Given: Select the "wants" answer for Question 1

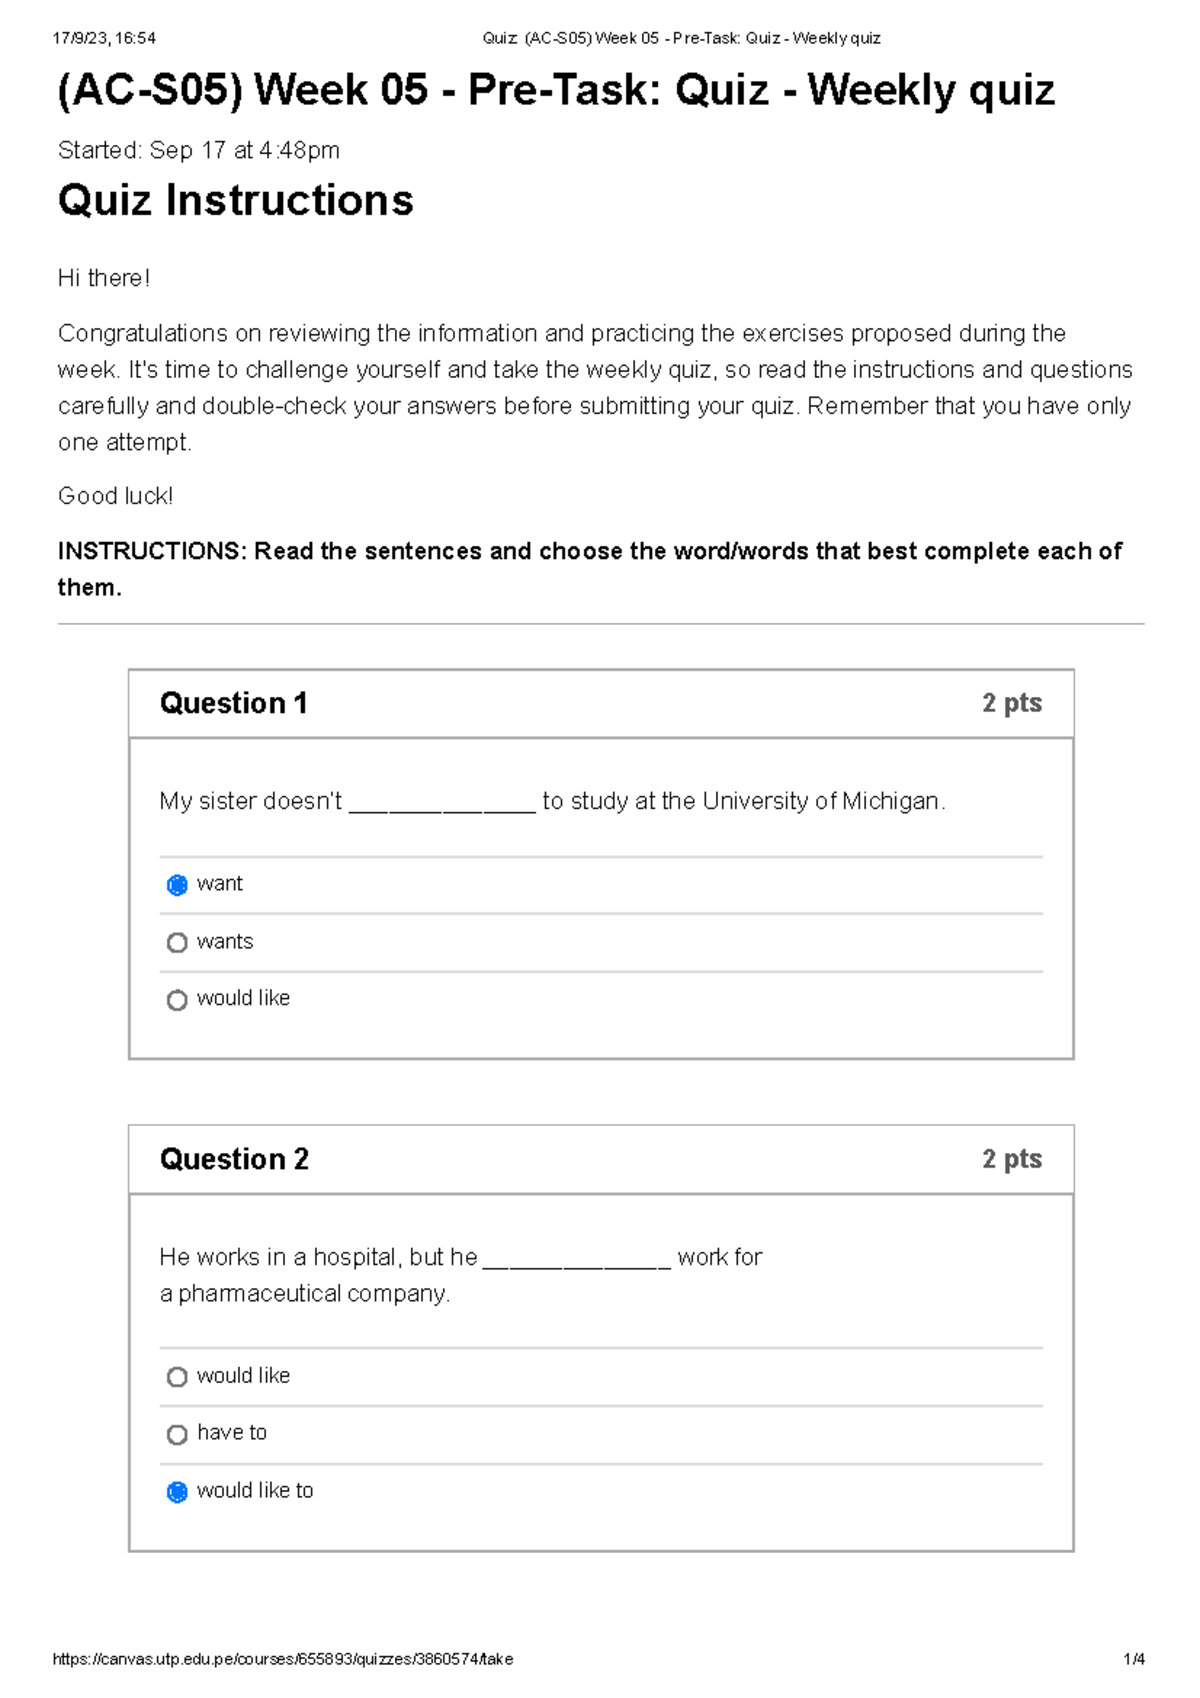Looking at the screenshot, I should pos(178,941).
